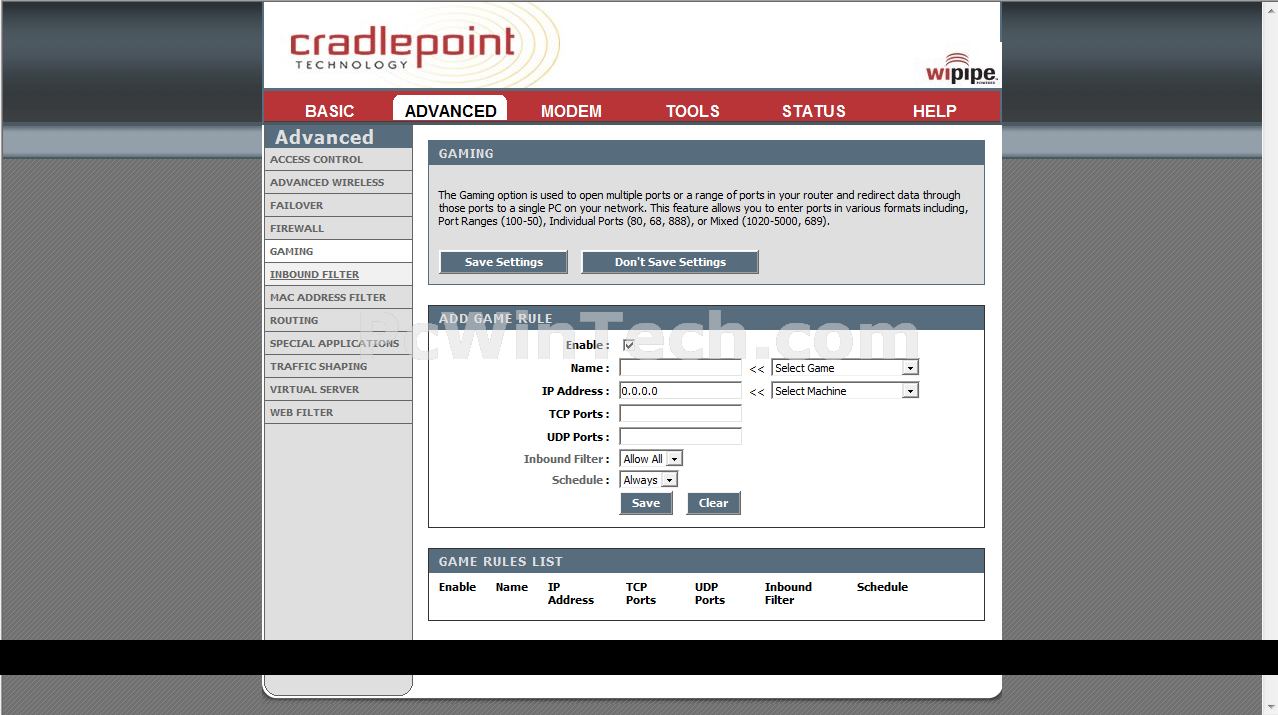Click the TCP Ports input field
Viewport: 1278px width, 715px height.
click(x=680, y=414)
